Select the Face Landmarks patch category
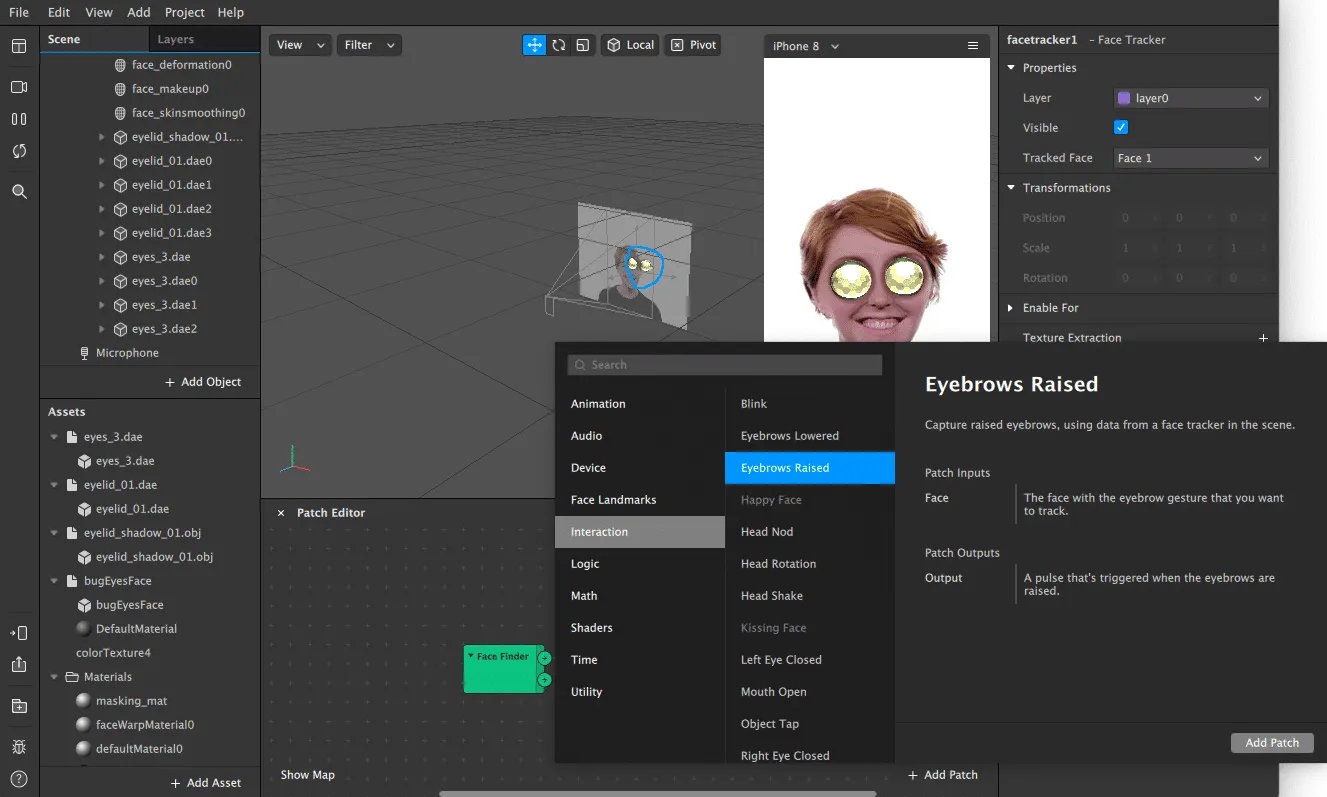1327x797 pixels. [x=640, y=500]
